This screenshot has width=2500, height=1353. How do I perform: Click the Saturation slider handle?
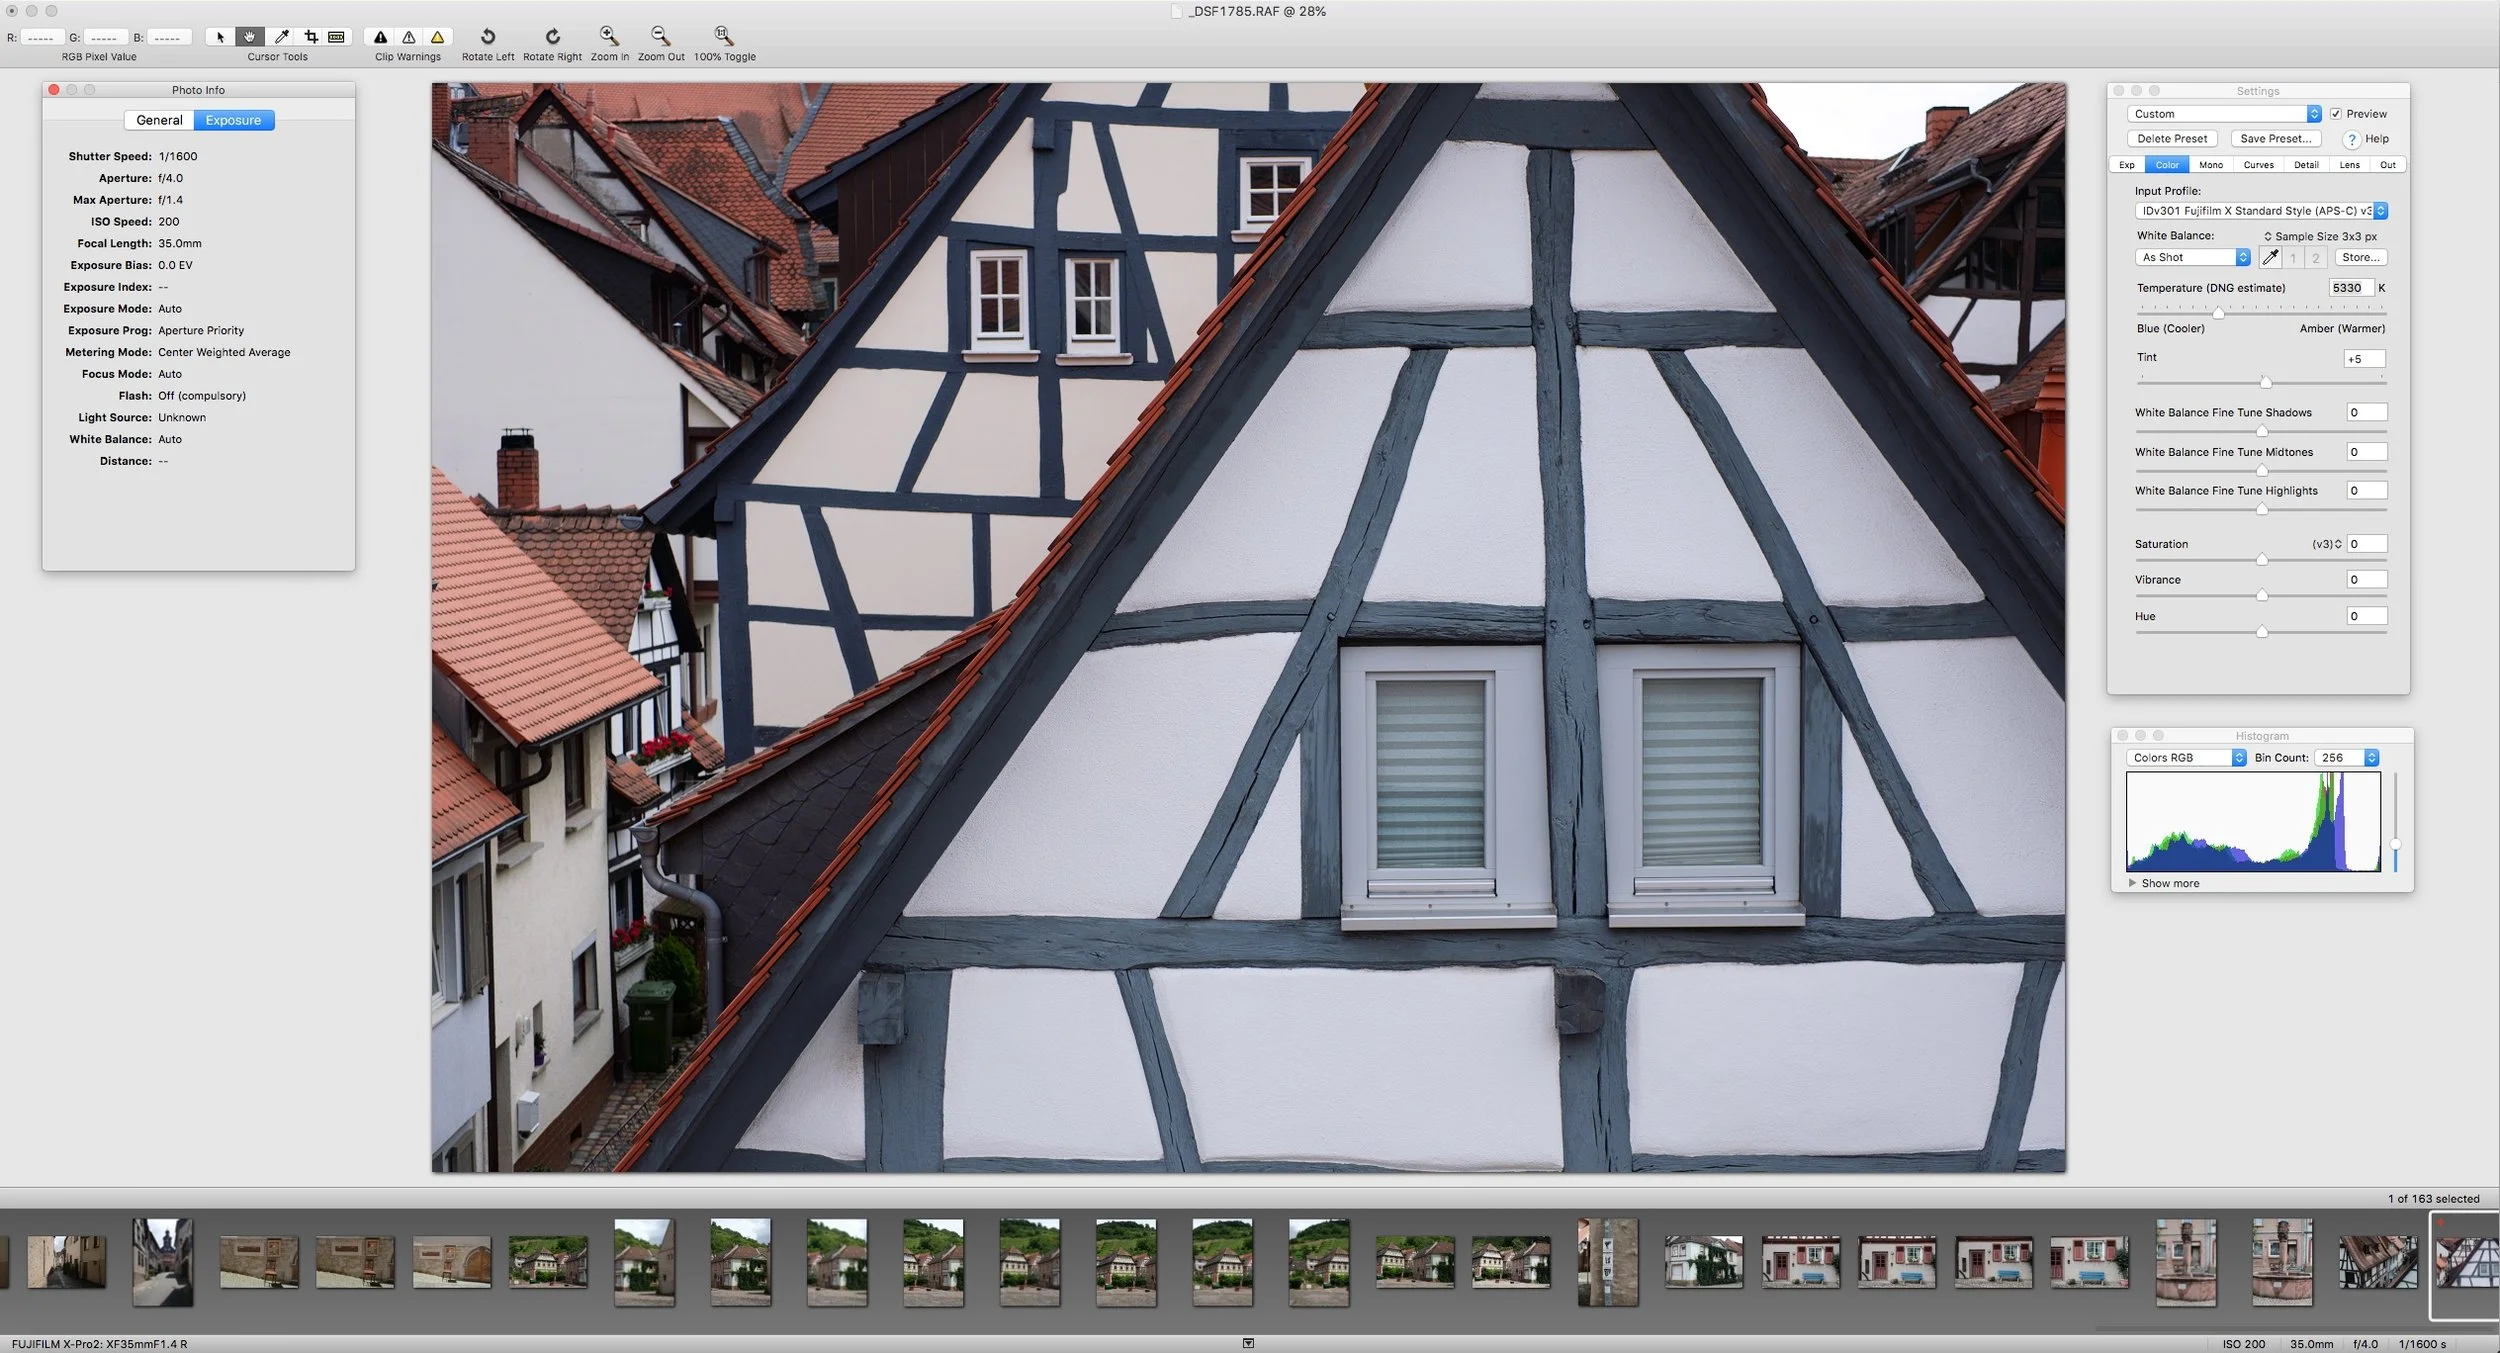click(x=2261, y=559)
